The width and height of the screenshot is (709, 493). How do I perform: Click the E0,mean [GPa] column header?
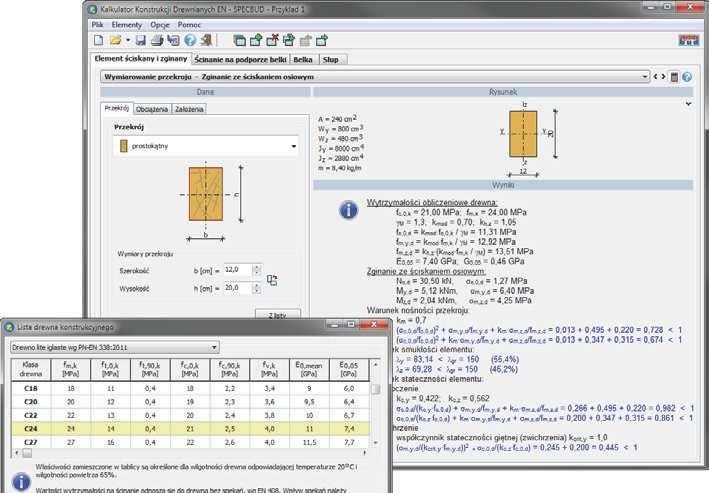(x=309, y=370)
